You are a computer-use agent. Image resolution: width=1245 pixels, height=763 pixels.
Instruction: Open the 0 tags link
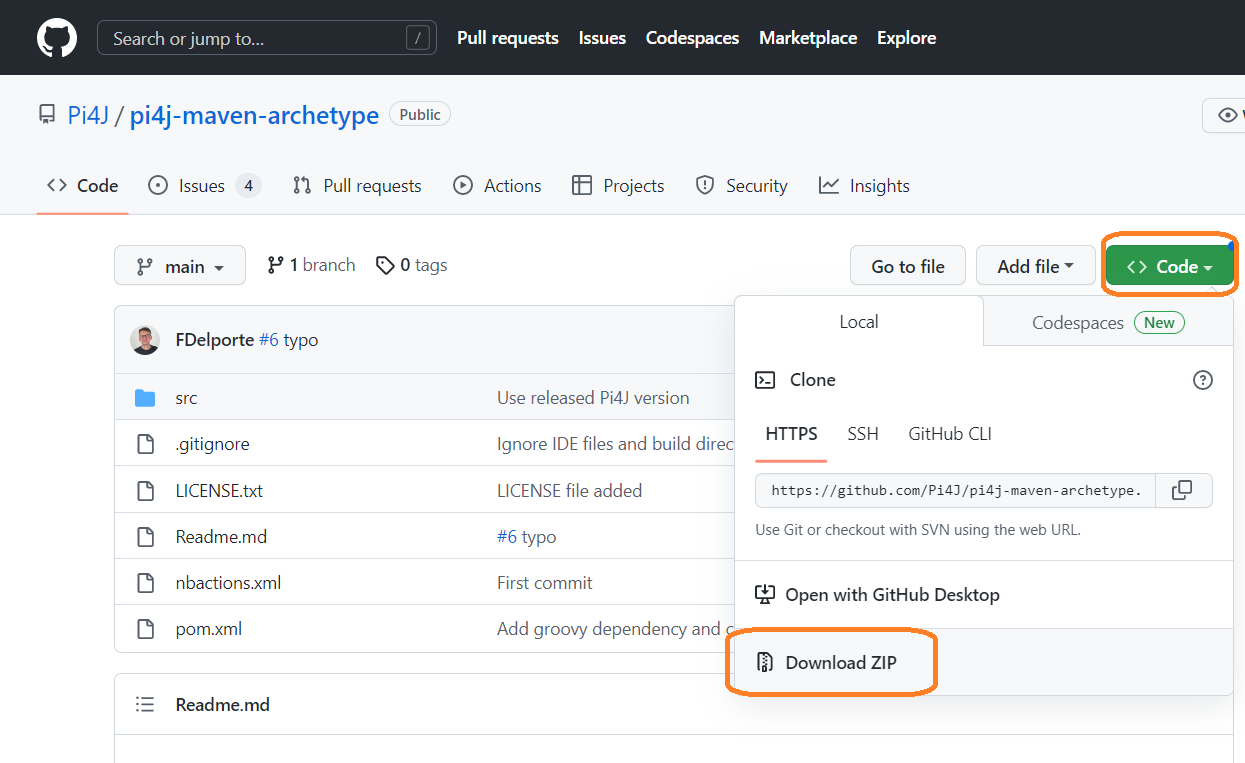click(411, 265)
